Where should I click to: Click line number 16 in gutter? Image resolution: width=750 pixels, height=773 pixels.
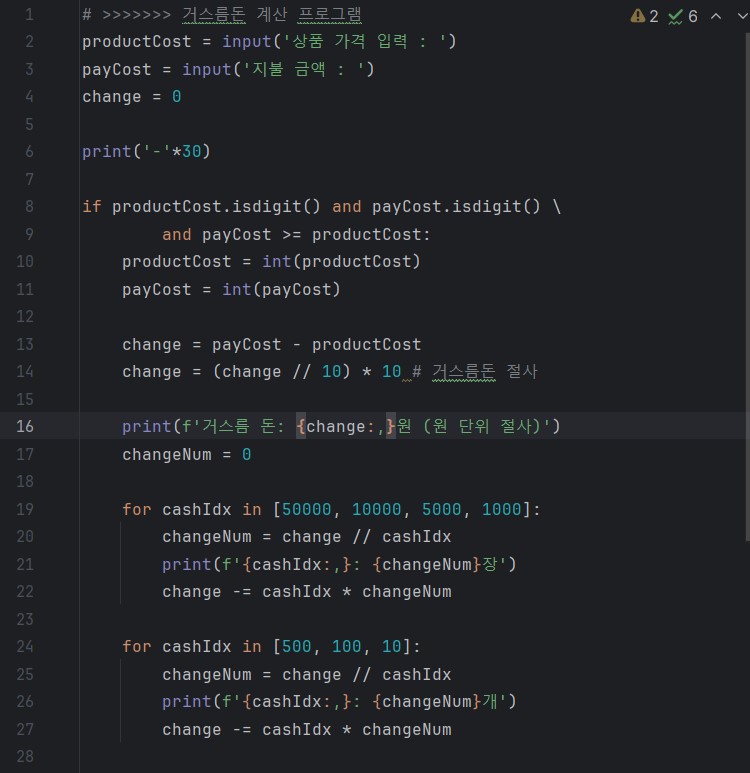(25, 426)
